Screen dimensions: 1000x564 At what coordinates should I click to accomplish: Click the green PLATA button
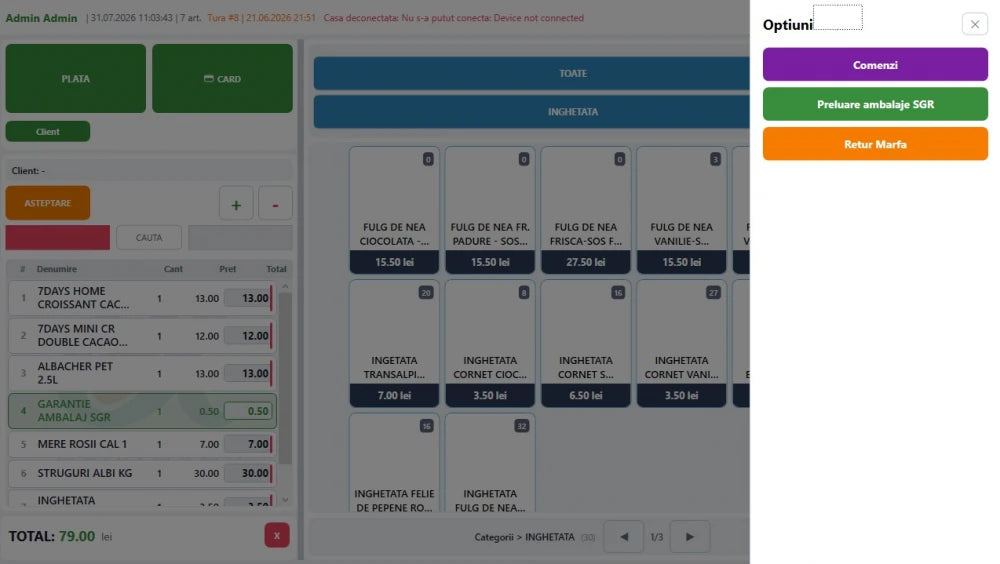pyautogui.click(x=76, y=78)
